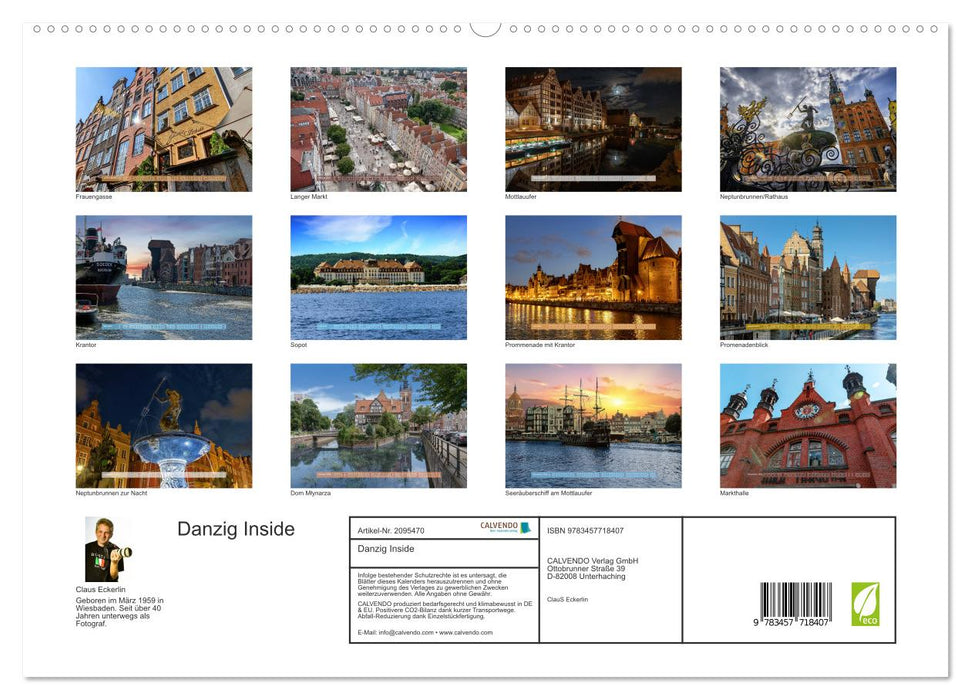Select the Seeräuberschiff am Mottlauufer image
The image size is (971, 700).
tap(594, 424)
